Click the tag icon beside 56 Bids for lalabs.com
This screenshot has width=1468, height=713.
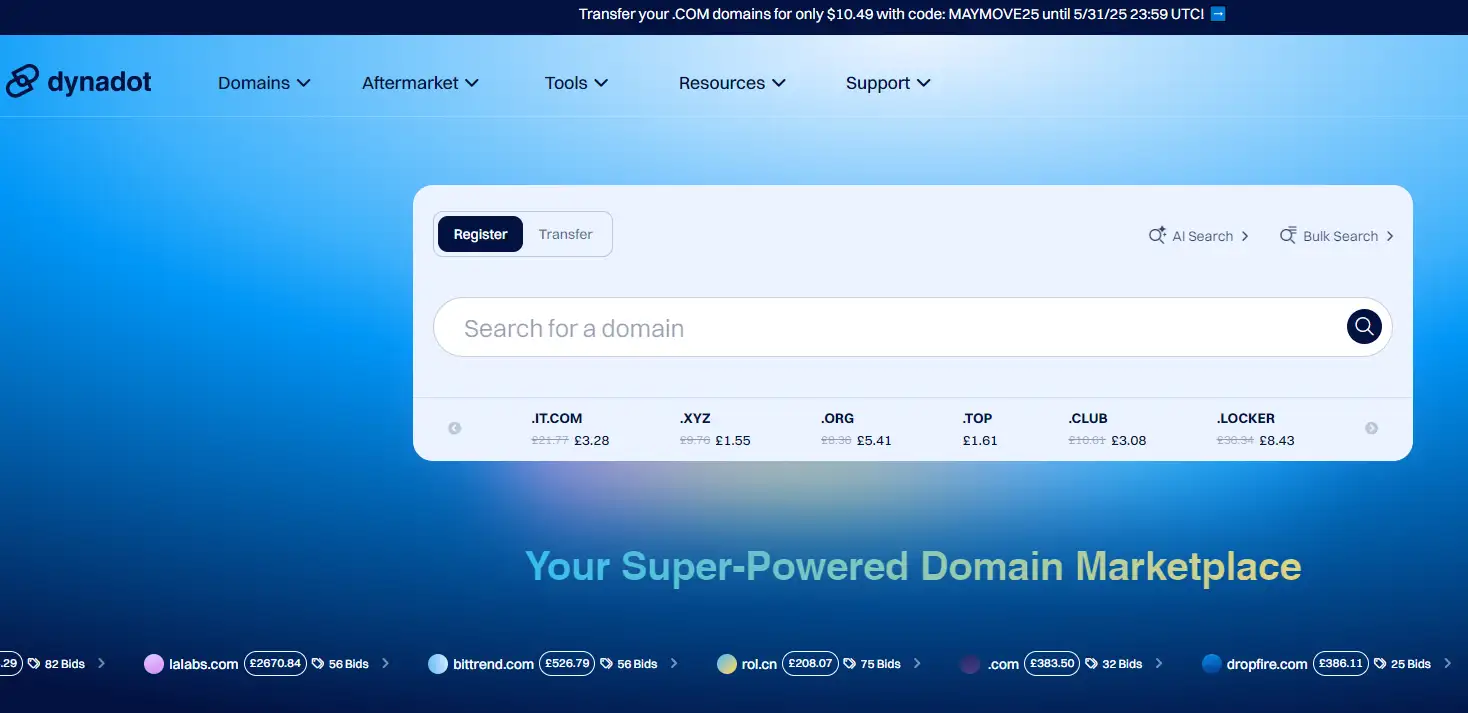(x=317, y=664)
